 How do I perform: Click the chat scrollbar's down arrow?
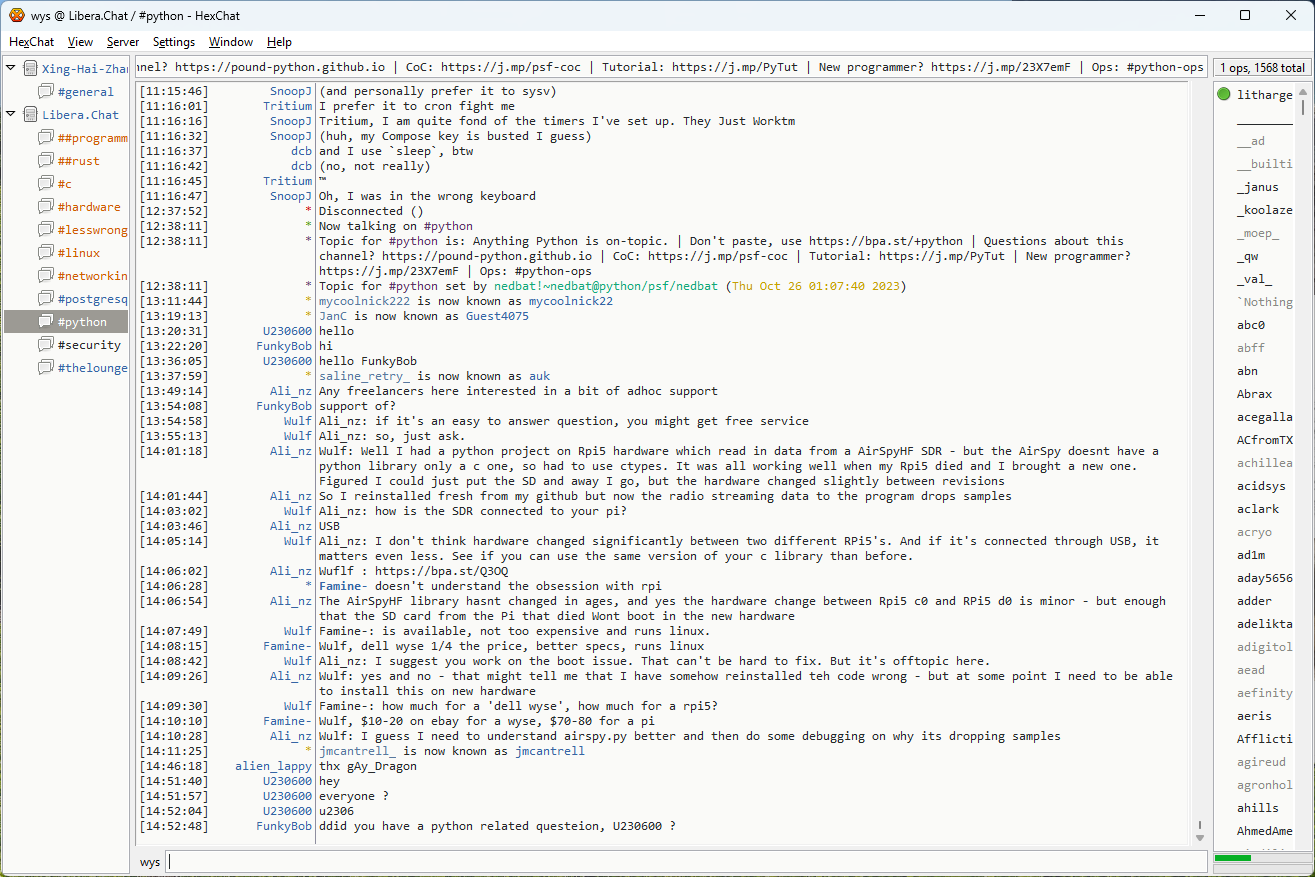[1200, 837]
